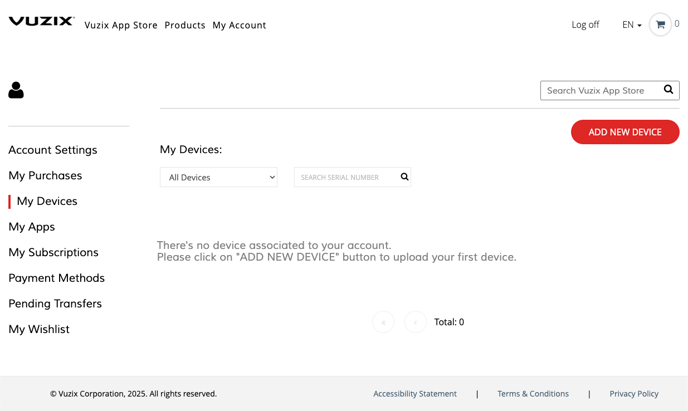This screenshot has height=411, width=688.
Task: Open Vuzix App Store menu item
Action: click(121, 25)
